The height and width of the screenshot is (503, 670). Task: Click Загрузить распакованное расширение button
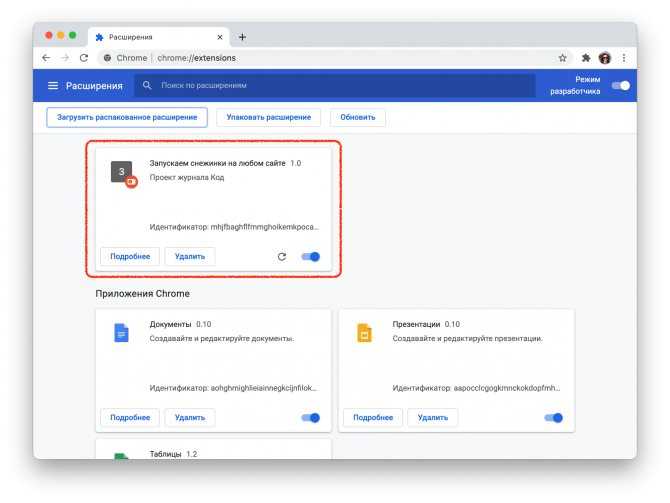(x=127, y=117)
